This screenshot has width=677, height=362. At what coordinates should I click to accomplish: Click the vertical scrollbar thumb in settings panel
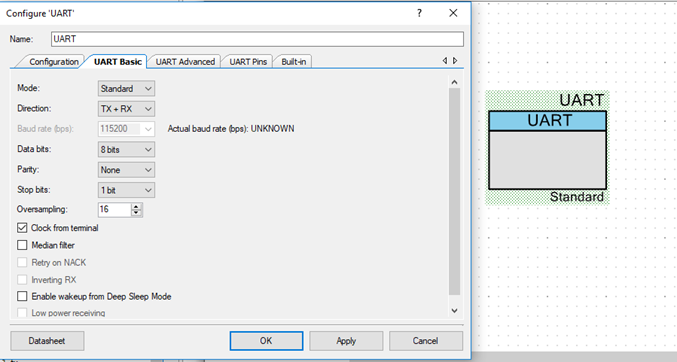click(454, 192)
